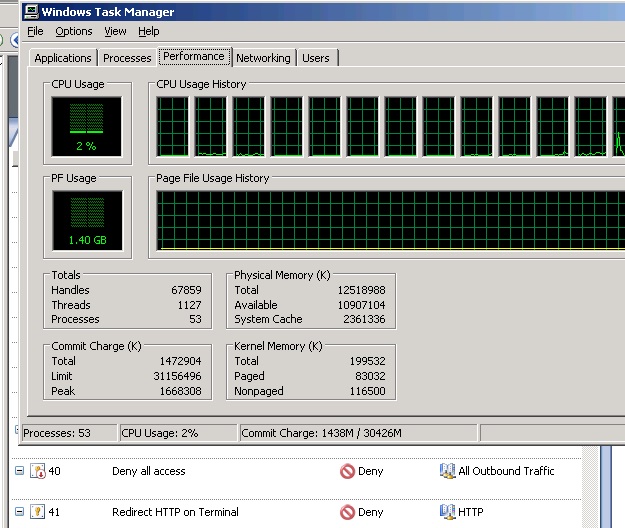
Task: Click the Deny icon in Redirect HTTP row
Action: [347, 512]
